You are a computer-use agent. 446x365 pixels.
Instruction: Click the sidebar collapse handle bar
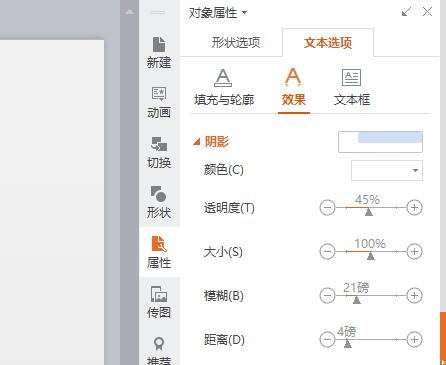pos(158,12)
